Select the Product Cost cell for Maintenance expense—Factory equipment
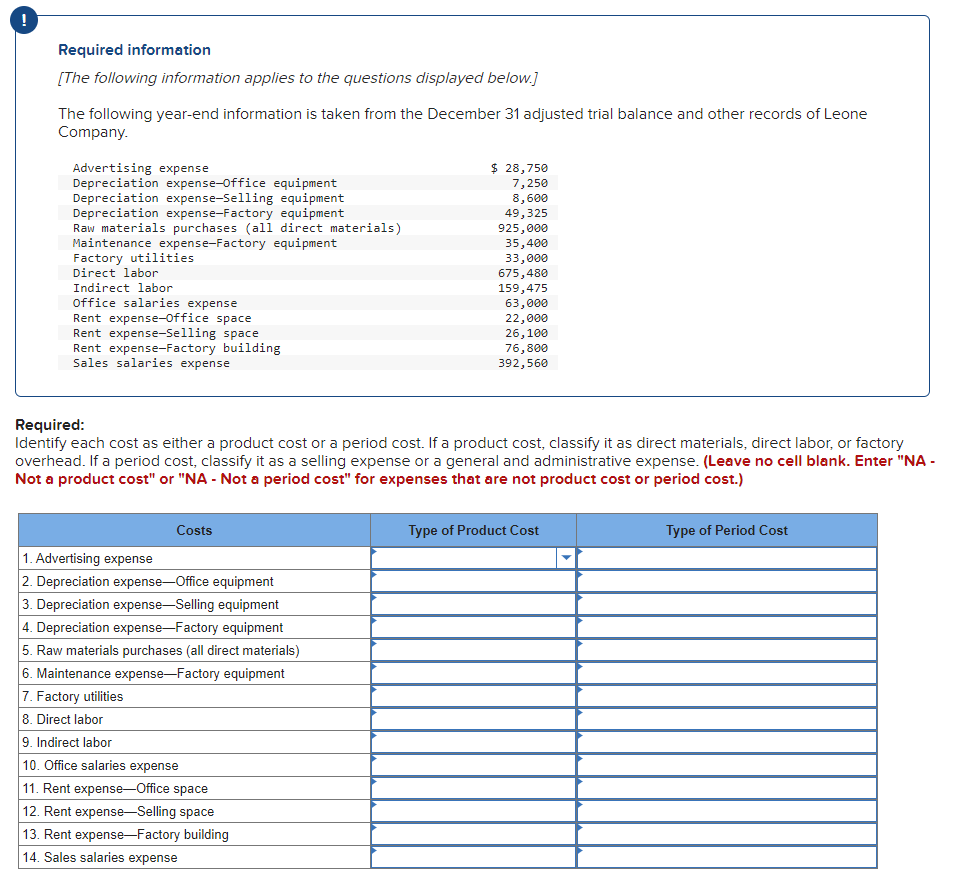The image size is (967, 885). coord(473,673)
